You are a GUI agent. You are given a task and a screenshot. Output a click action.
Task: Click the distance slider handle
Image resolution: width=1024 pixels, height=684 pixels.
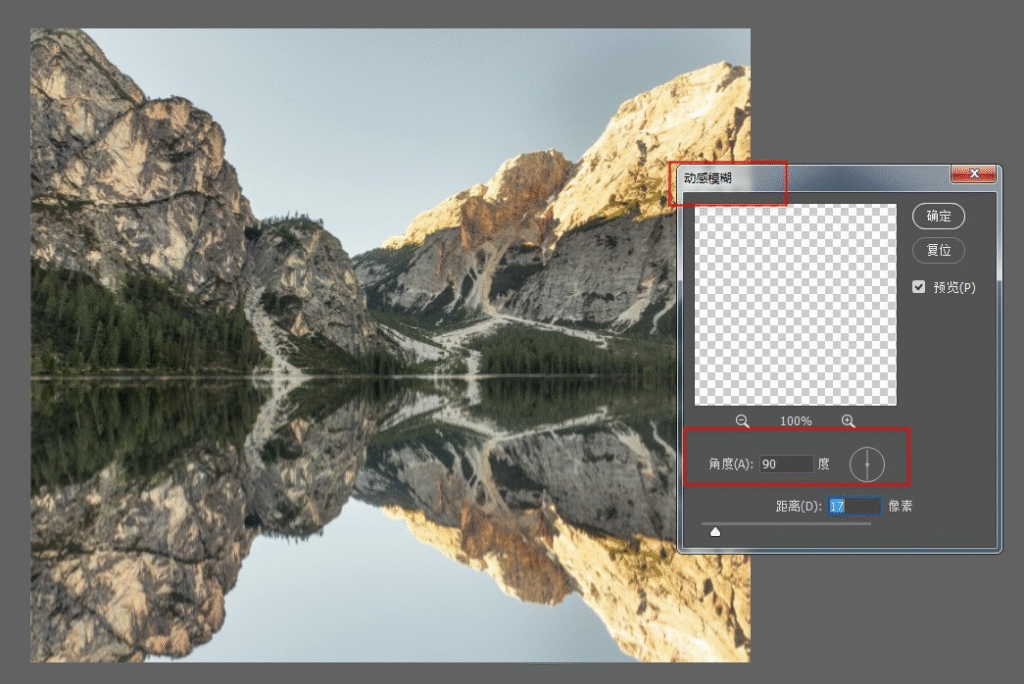[x=715, y=532]
